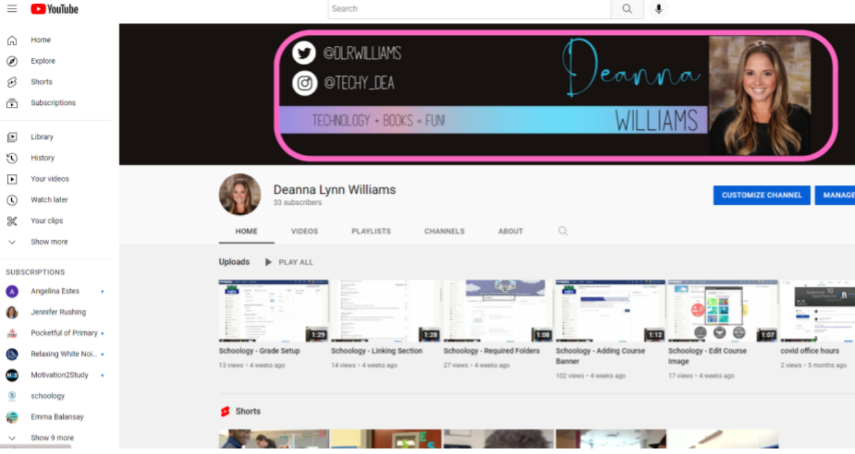Open Schoology - Linking Section thumbnail

tap(386, 311)
